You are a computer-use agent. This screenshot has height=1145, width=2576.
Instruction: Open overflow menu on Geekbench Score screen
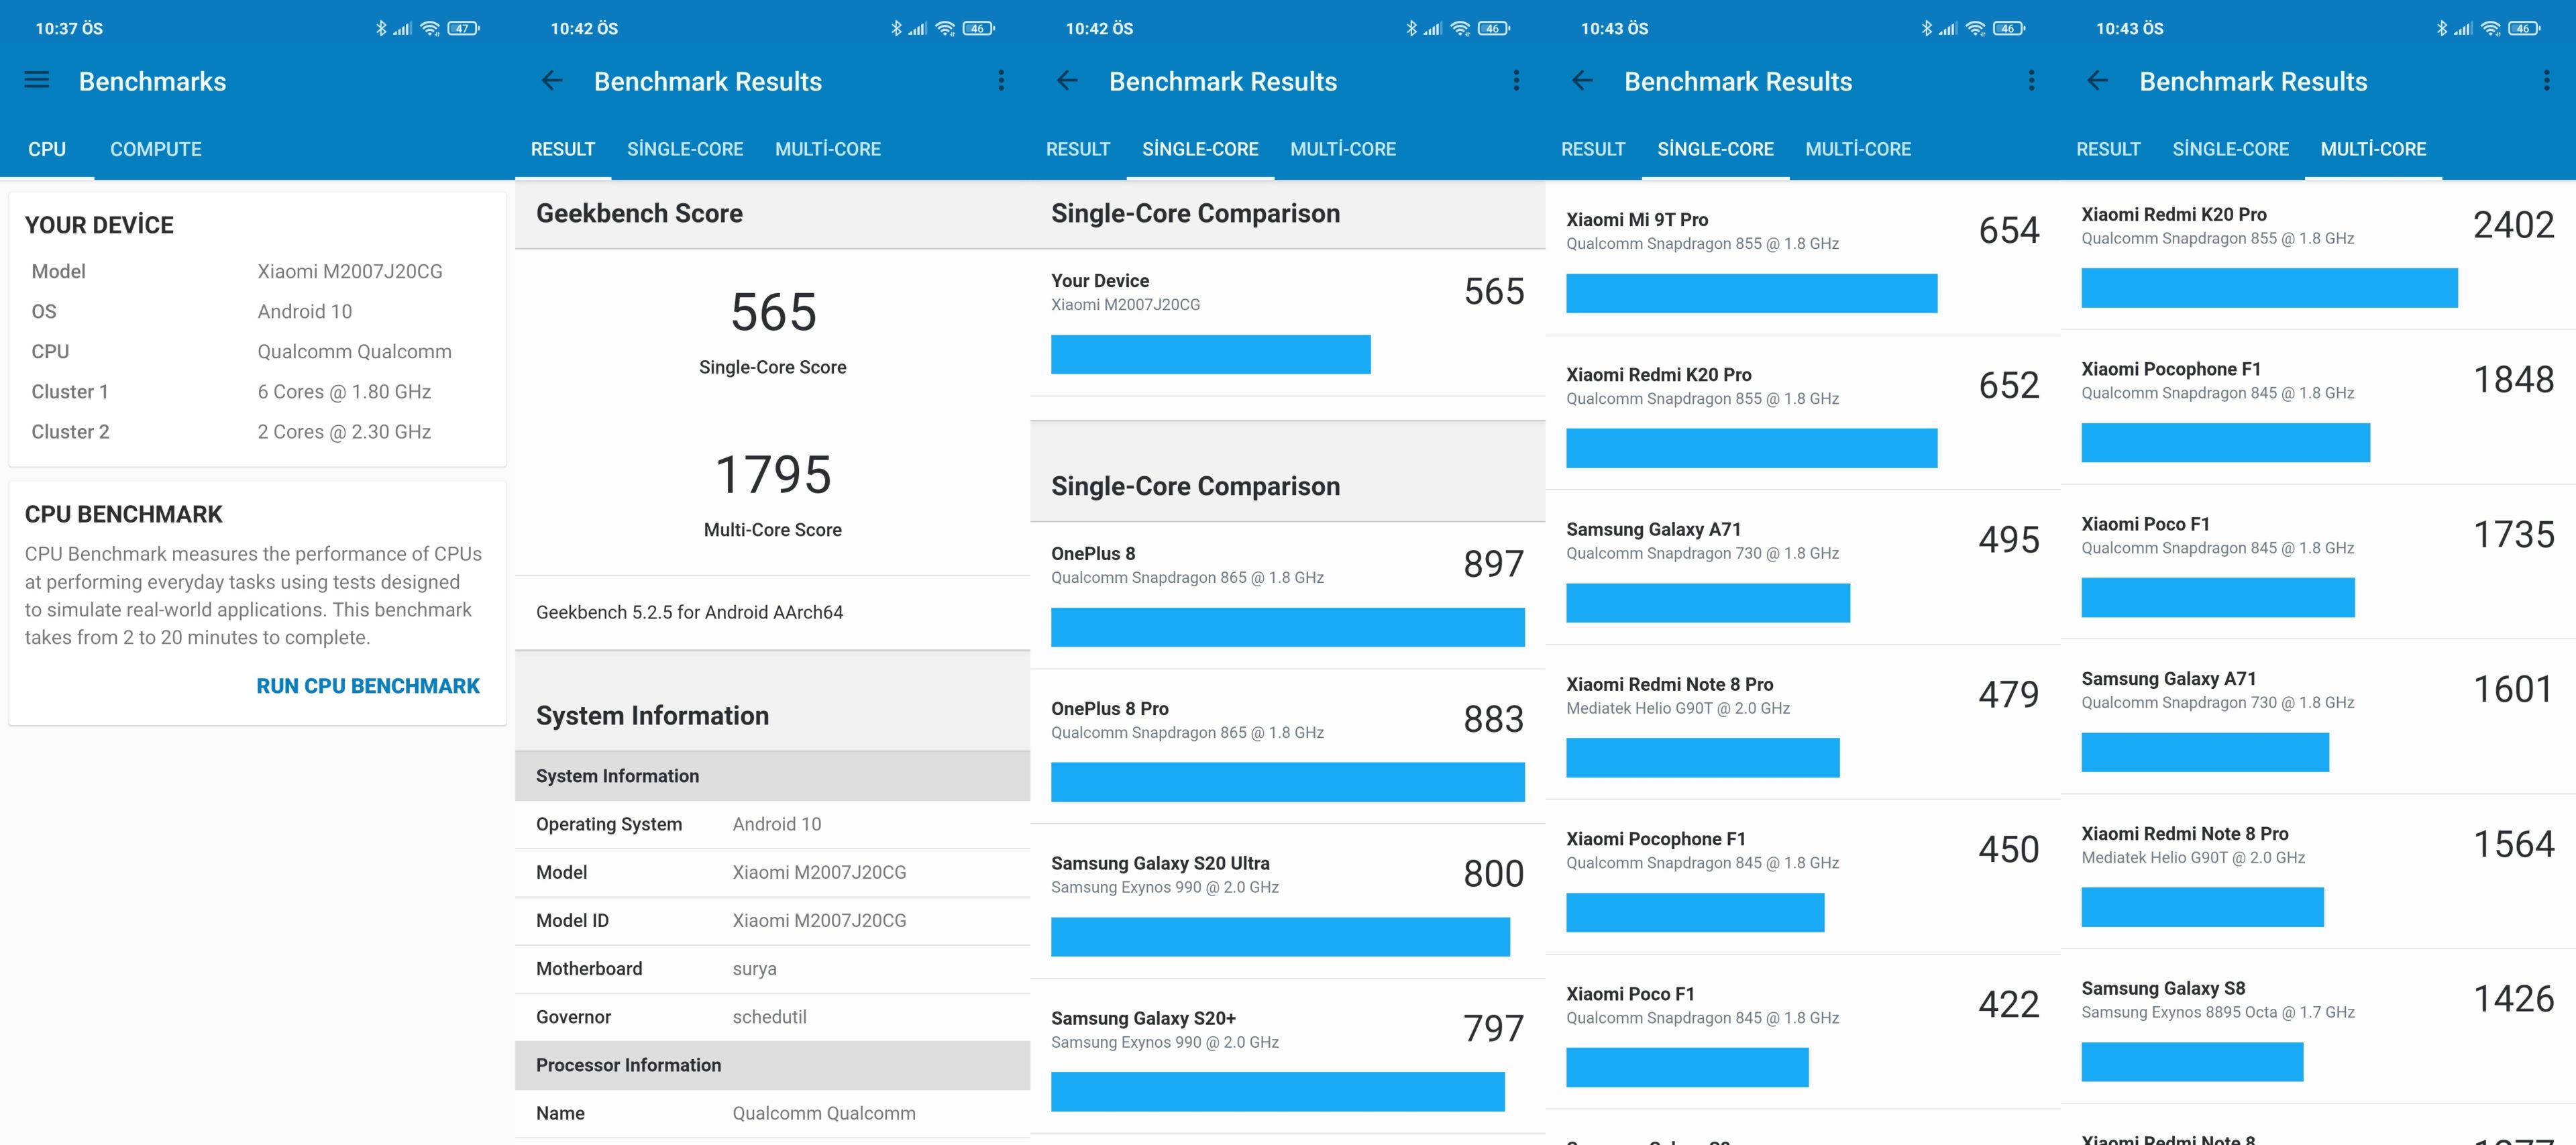1001,81
